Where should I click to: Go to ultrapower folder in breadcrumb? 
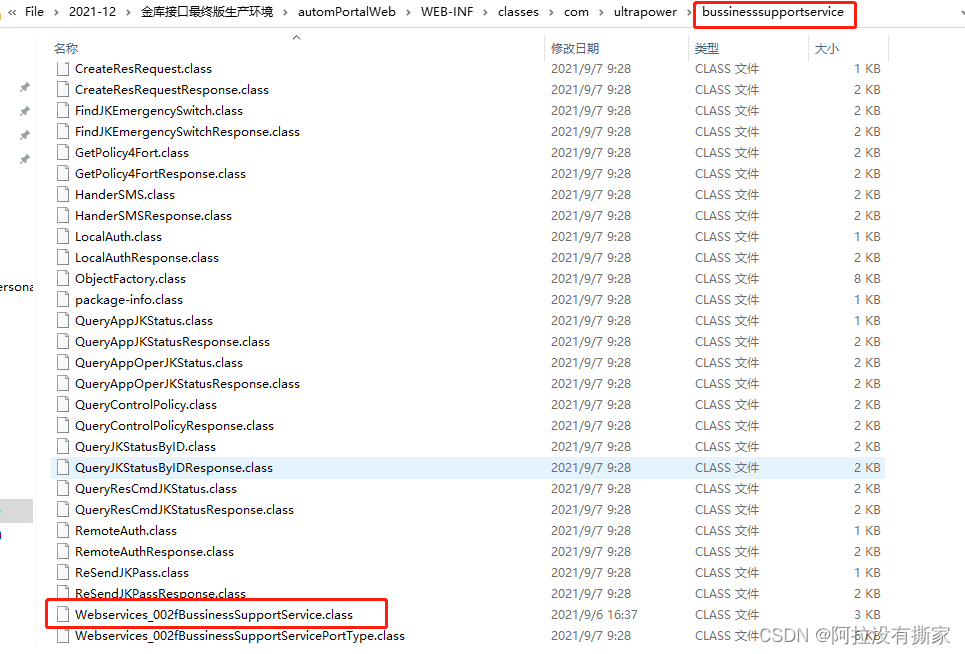[x=645, y=12]
